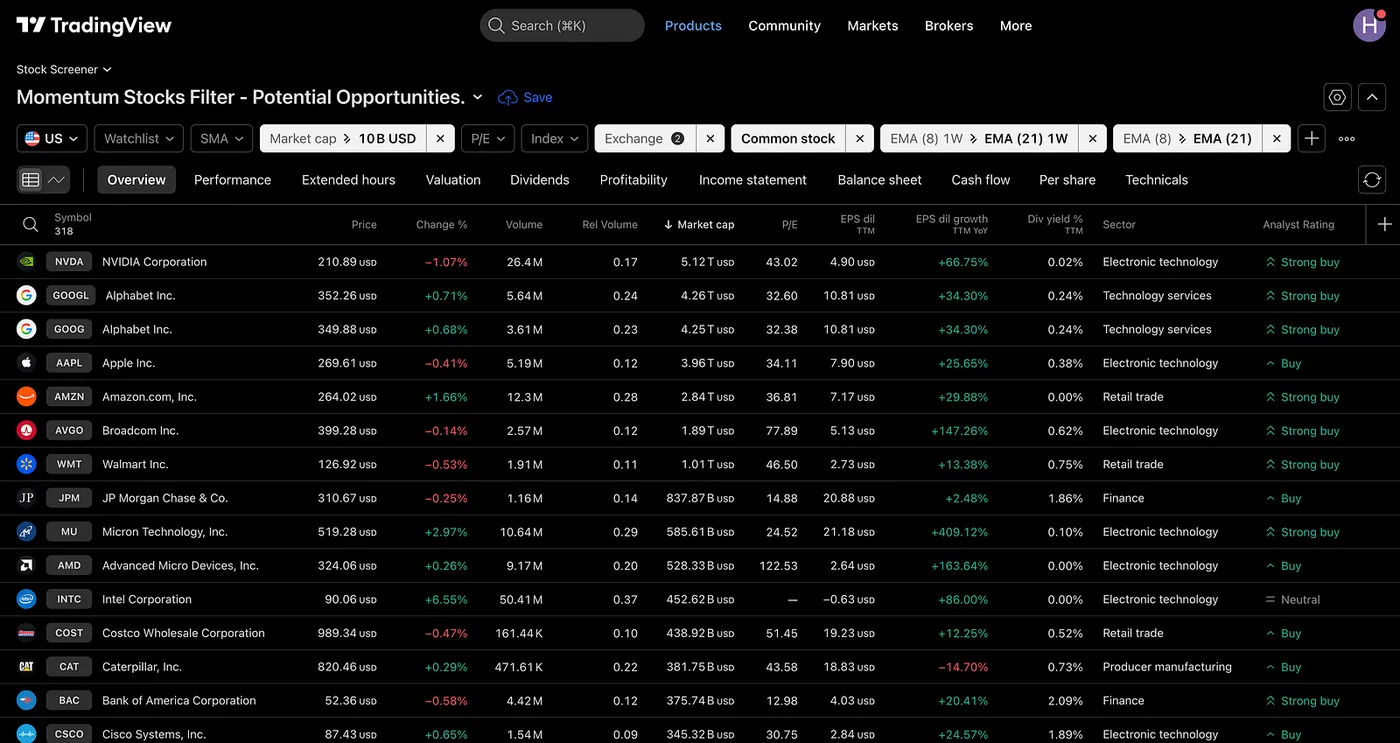Viewport: 1400px width, 743px height.
Task: Switch to chart view
Action: (x=57, y=180)
